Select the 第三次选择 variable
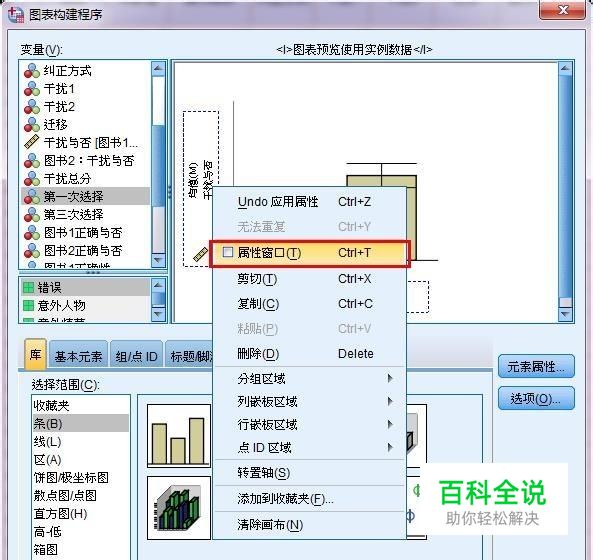Screen dimensions: 593x560 coord(85,215)
